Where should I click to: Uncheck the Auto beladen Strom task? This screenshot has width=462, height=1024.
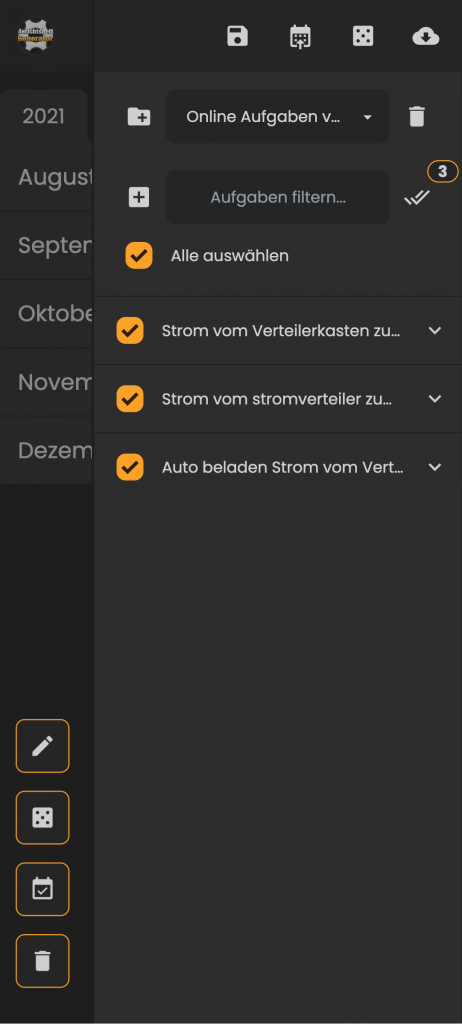coord(129,467)
